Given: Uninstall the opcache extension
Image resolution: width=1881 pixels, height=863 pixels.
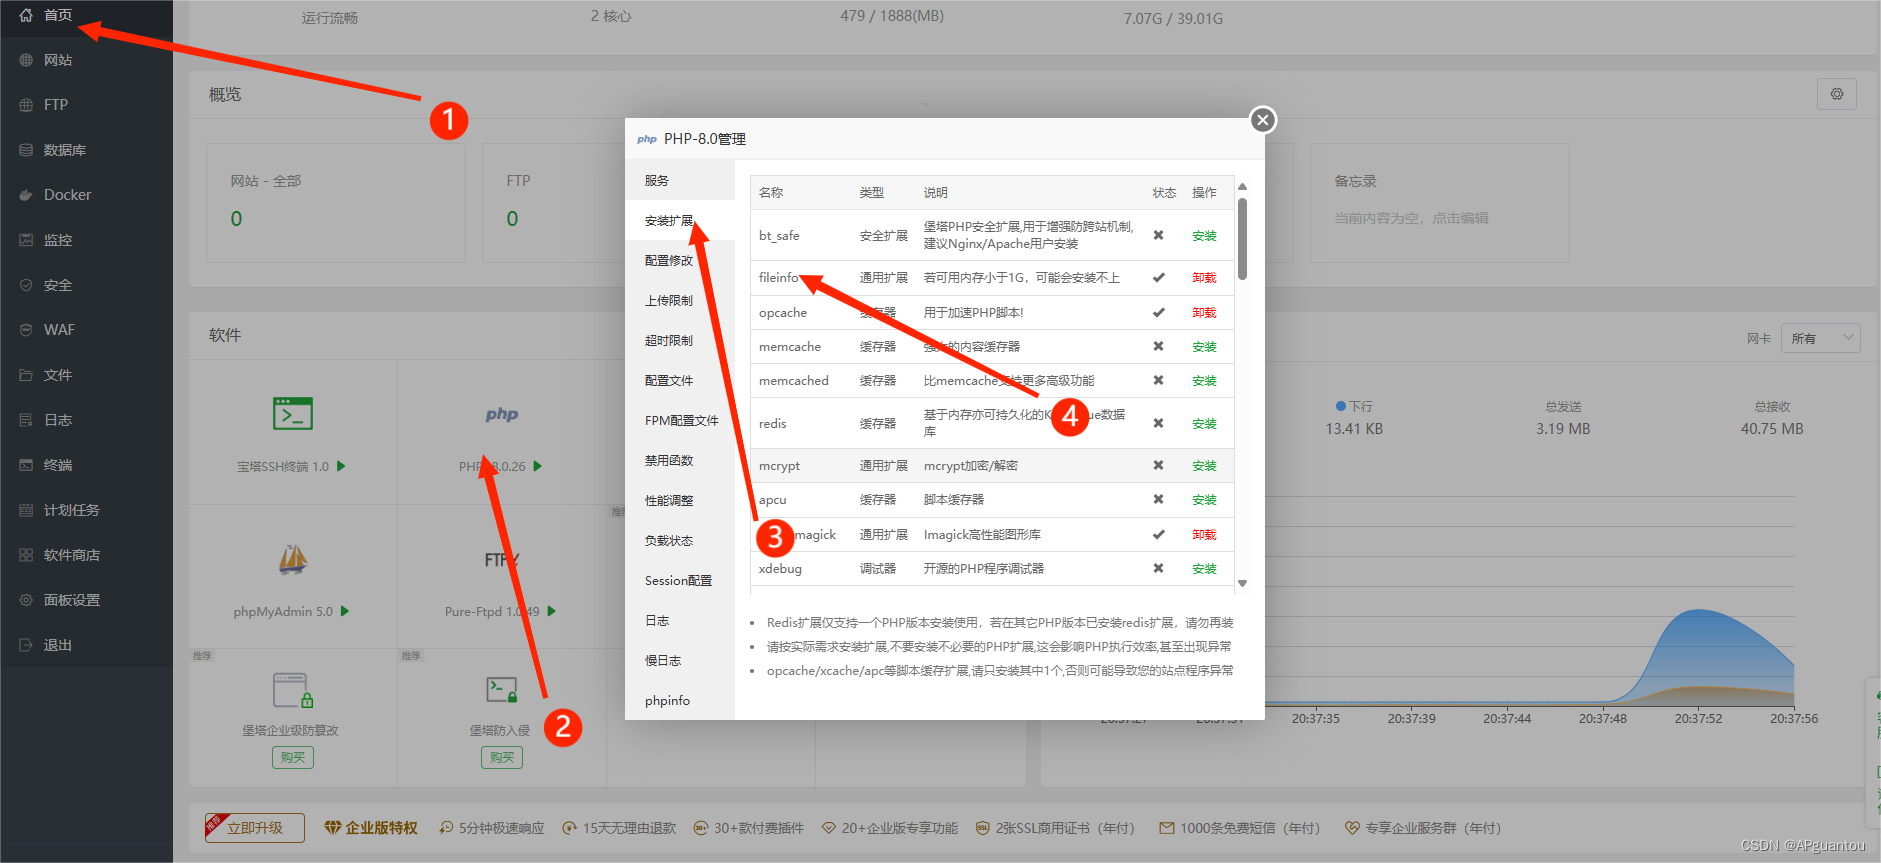Looking at the screenshot, I should click(1204, 313).
